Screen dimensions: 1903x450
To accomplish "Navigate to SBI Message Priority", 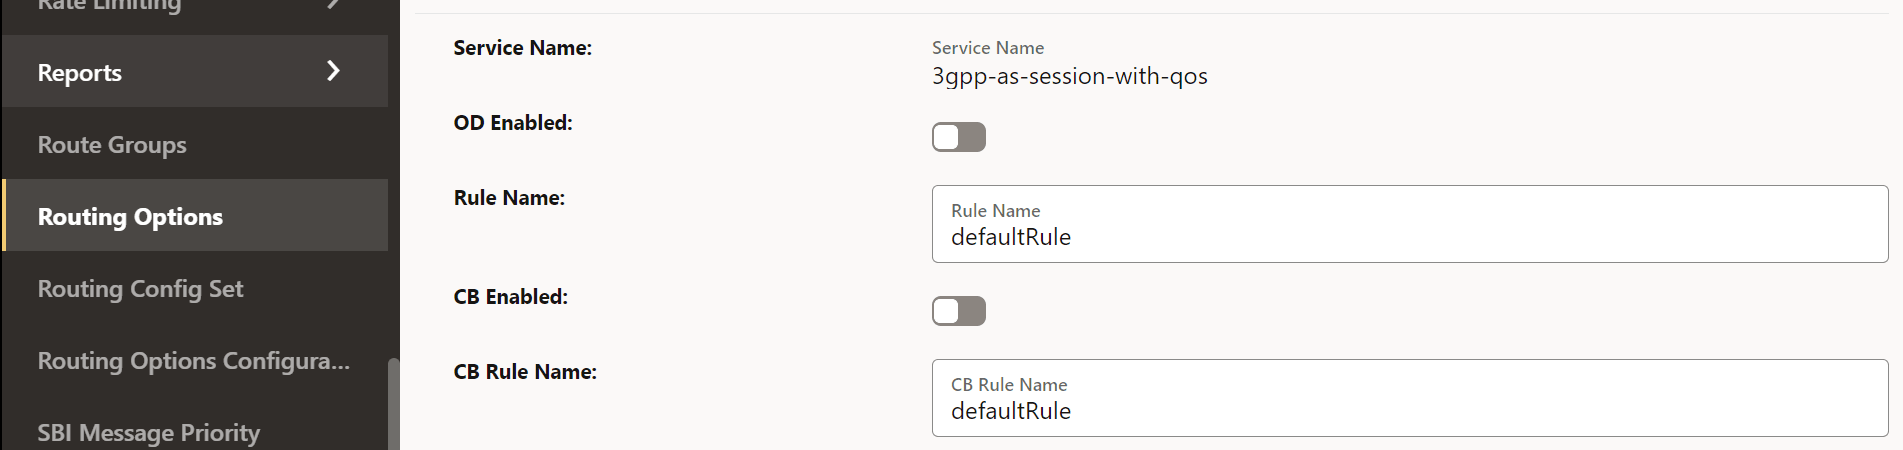I will (148, 433).
